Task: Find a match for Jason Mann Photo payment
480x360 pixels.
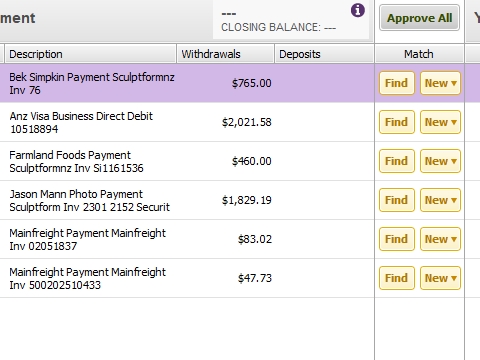Action: tap(397, 200)
